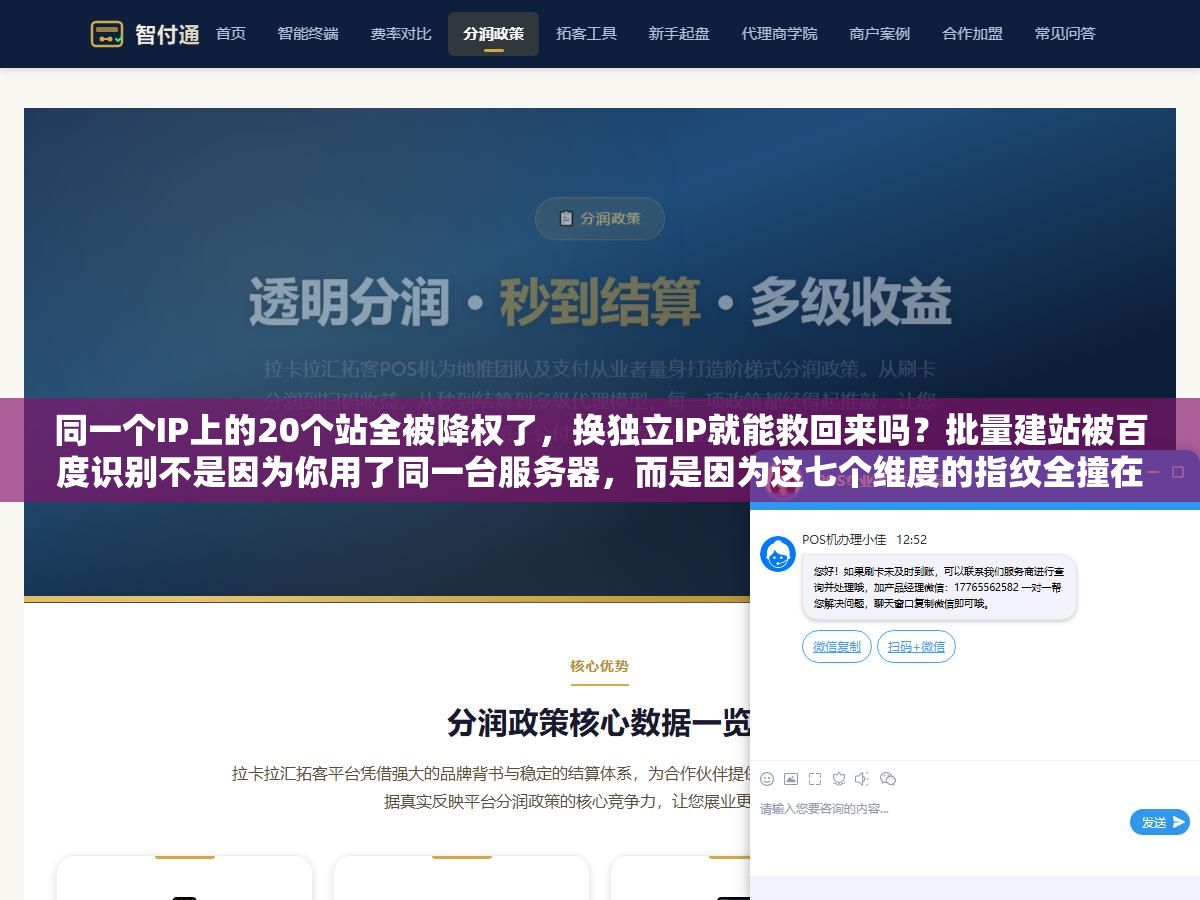Viewport: 1200px width, 900px height.
Task: Go to 智能终端 page
Action: (308, 34)
